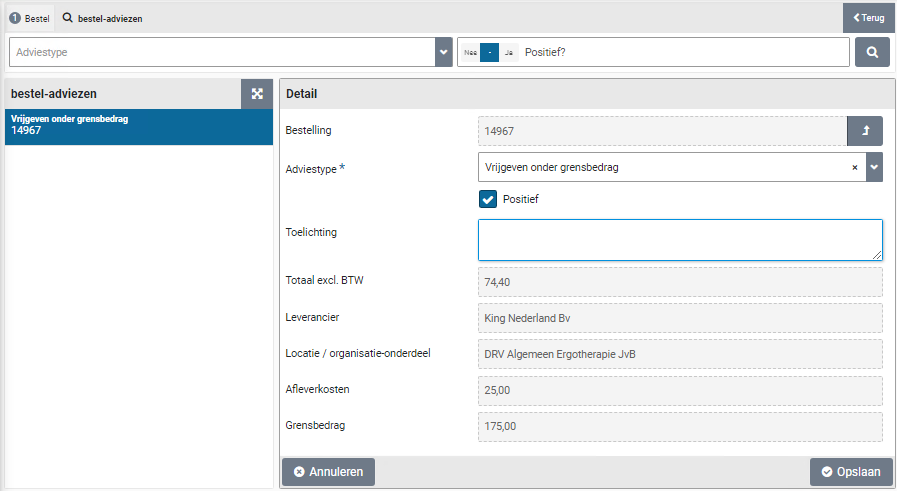
Task: Set Positief filter to Ja
Action: [509, 52]
